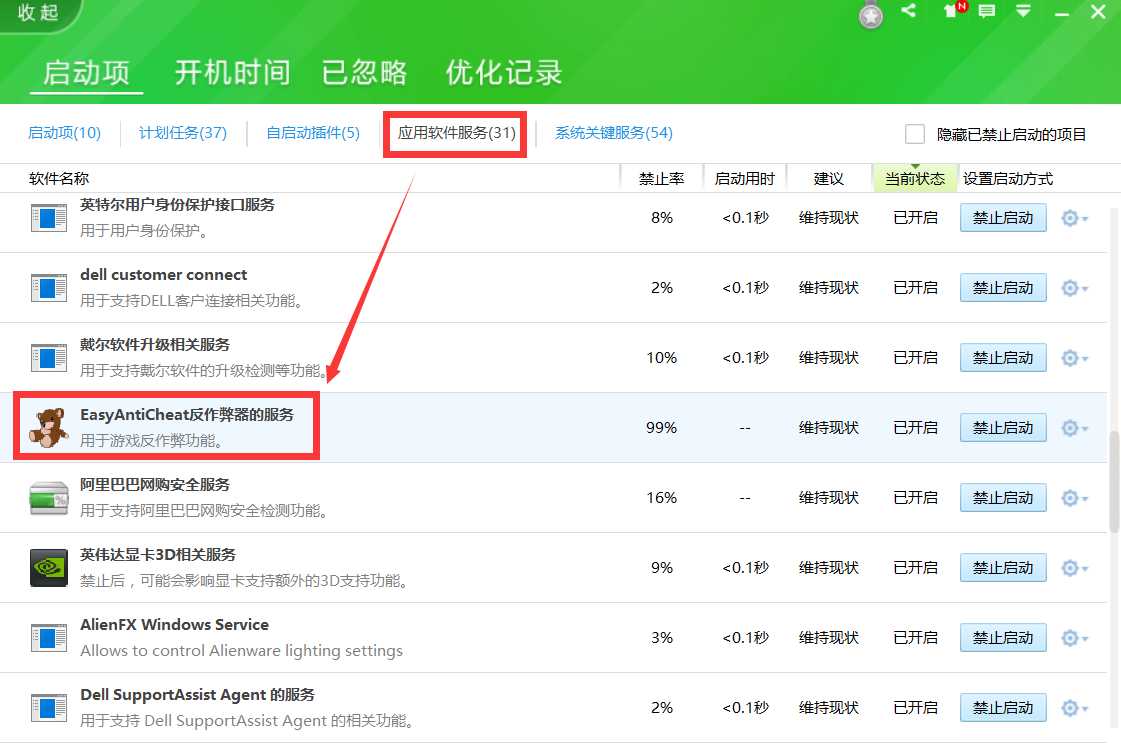Open gear settings dropdown for EasyAntiCheat row

[1074, 428]
